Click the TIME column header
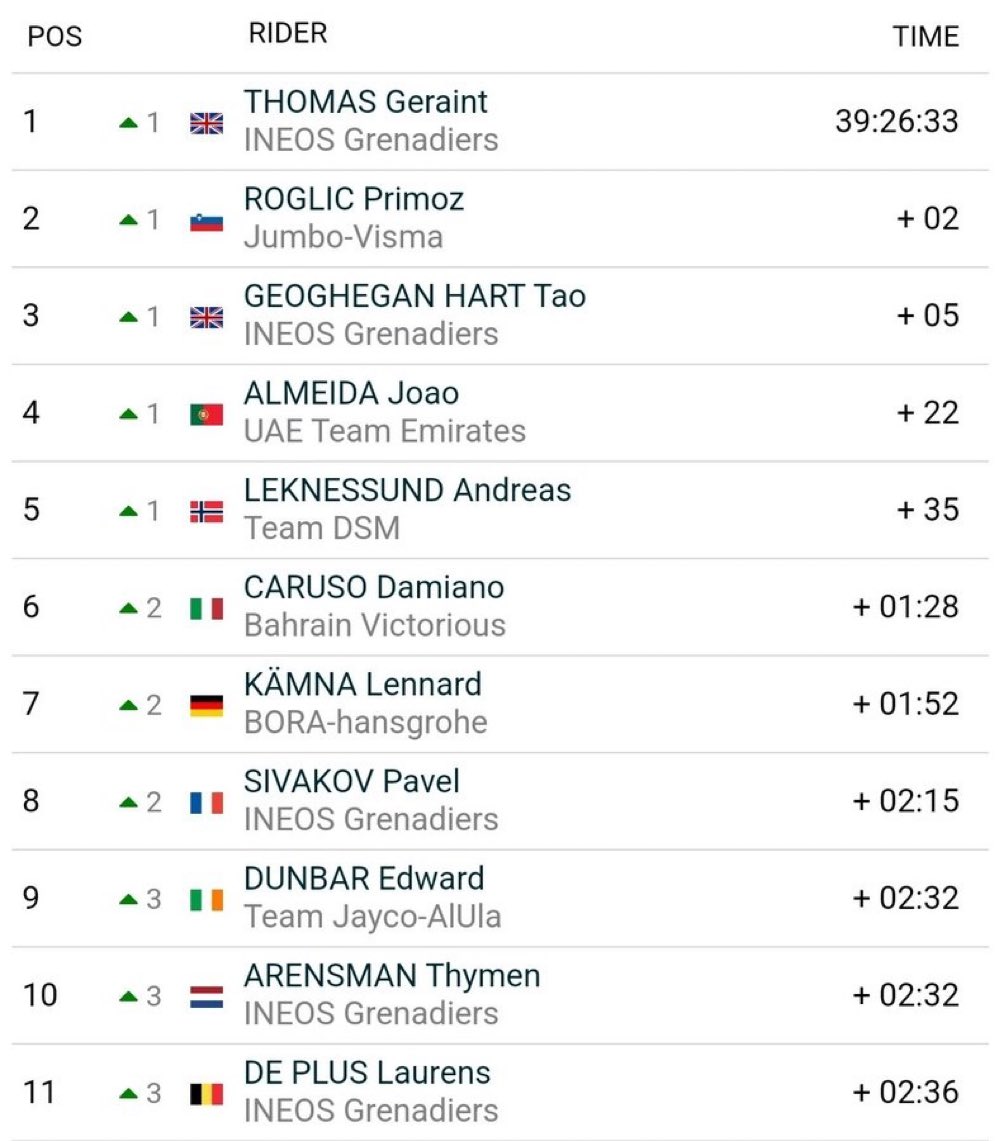Viewport: 998px width, 1141px height. [925, 37]
